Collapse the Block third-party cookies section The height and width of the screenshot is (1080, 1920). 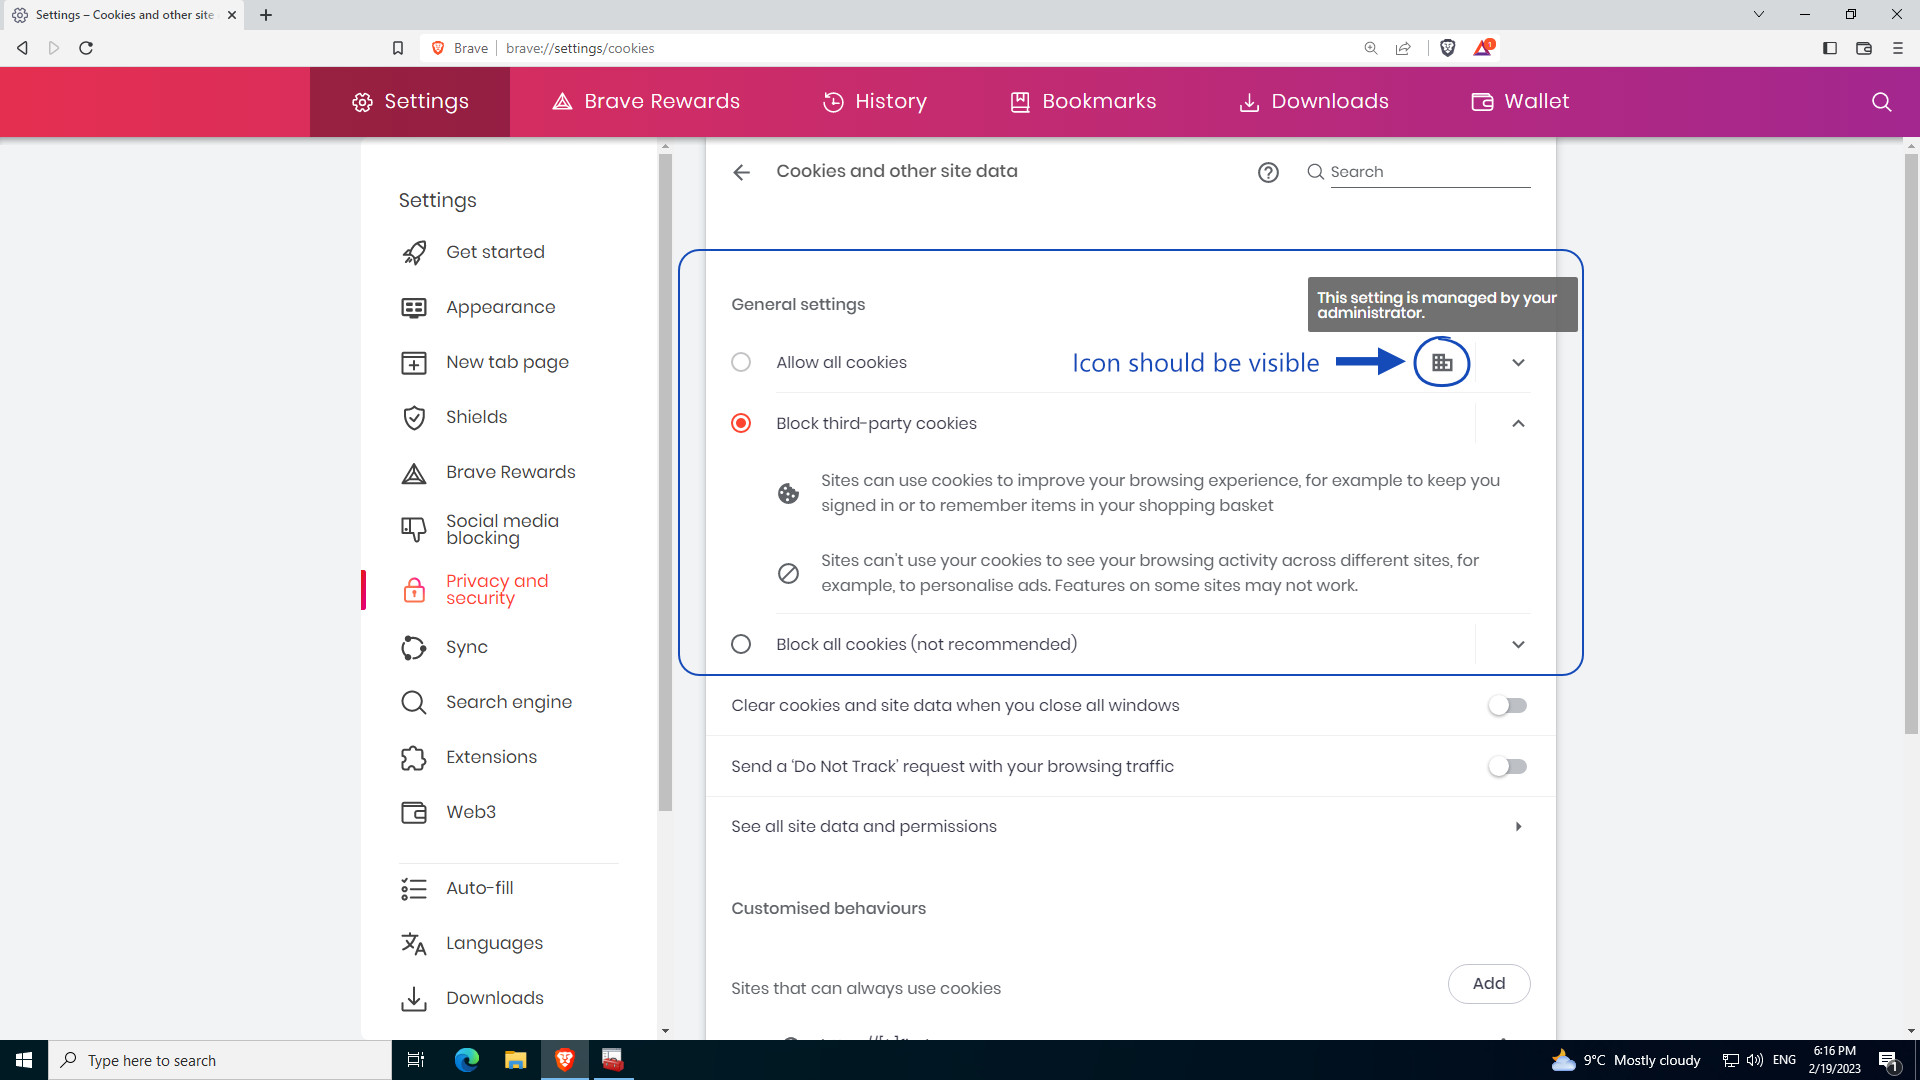(1518, 423)
